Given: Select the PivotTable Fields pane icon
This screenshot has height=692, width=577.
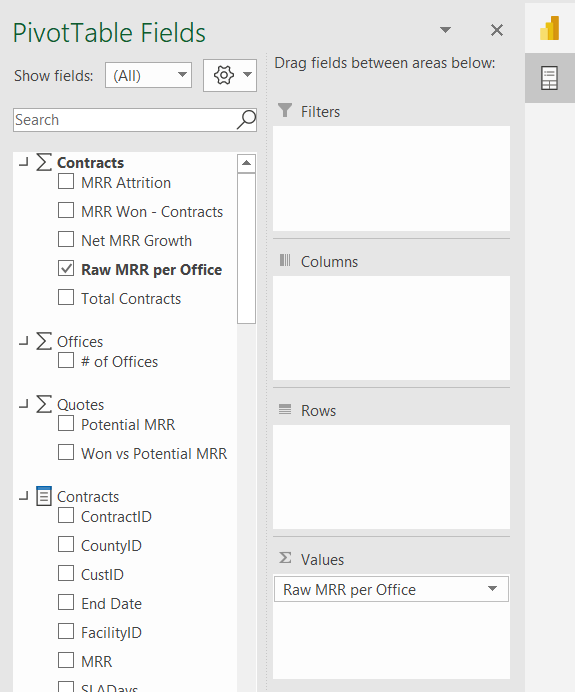Looking at the screenshot, I should click(x=550, y=78).
